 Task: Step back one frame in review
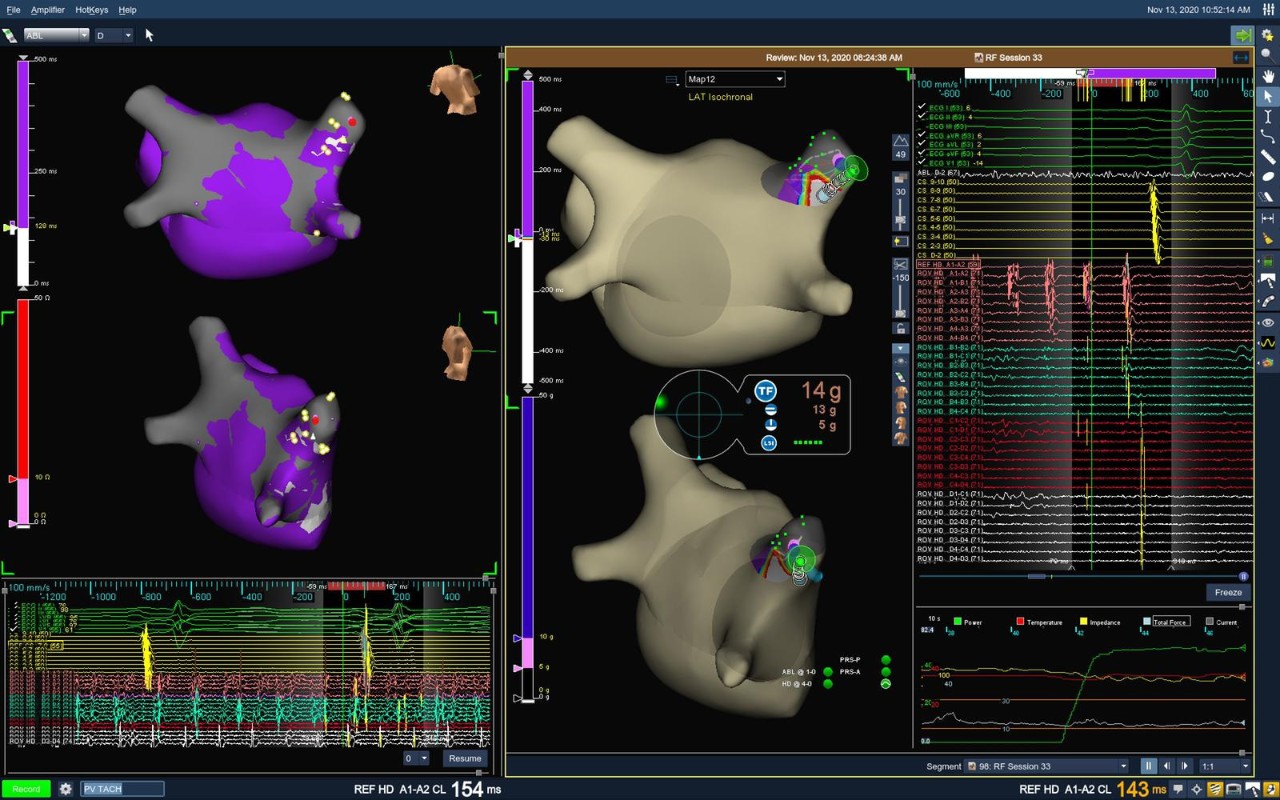click(x=1167, y=766)
